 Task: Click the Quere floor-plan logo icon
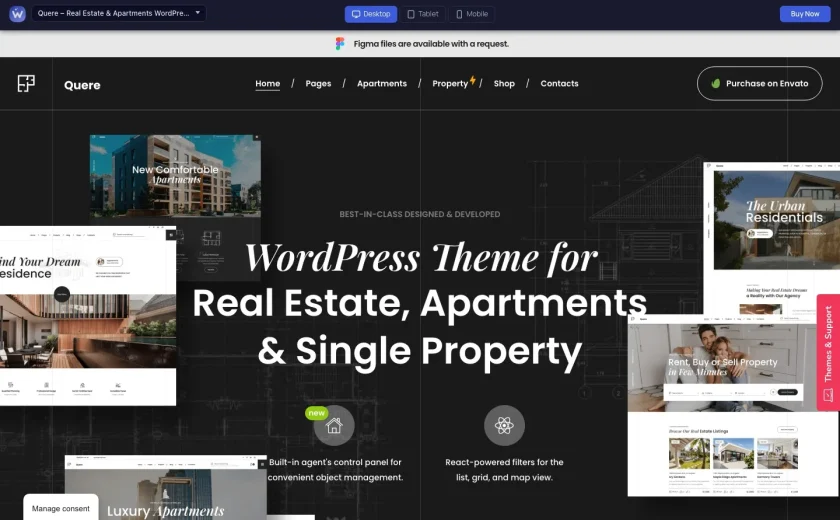26,84
